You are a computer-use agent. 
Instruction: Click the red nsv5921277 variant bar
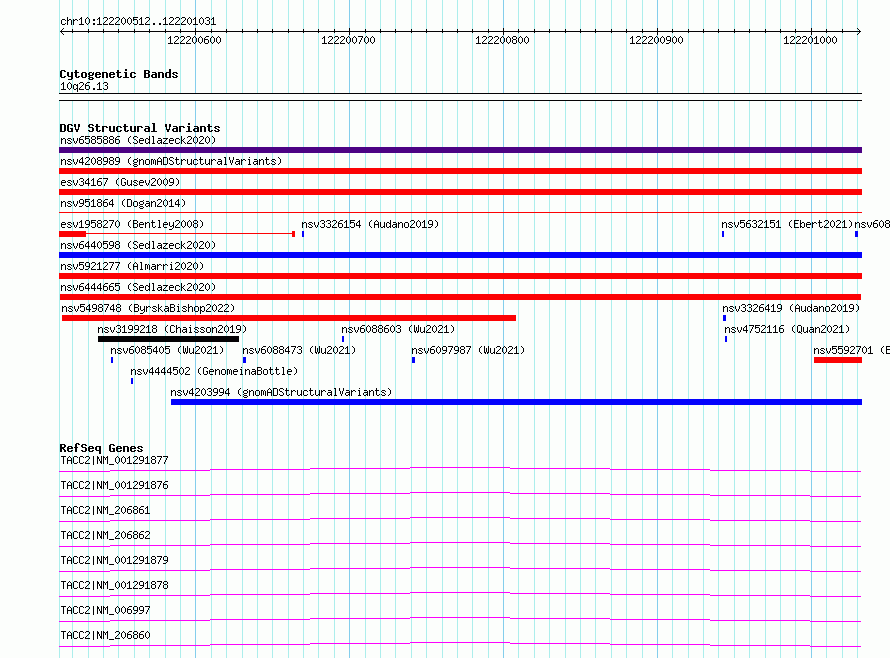[460, 276]
